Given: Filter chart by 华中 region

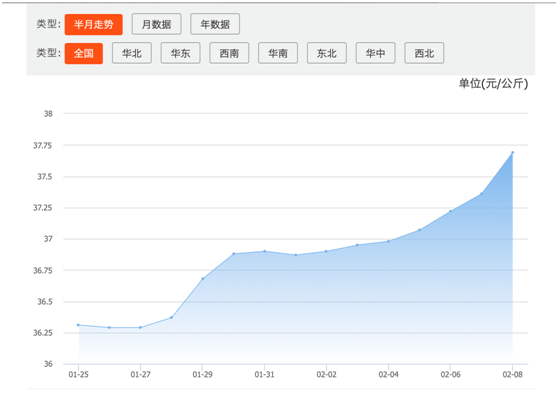Looking at the screenshot, I should [x=375, y=53].
